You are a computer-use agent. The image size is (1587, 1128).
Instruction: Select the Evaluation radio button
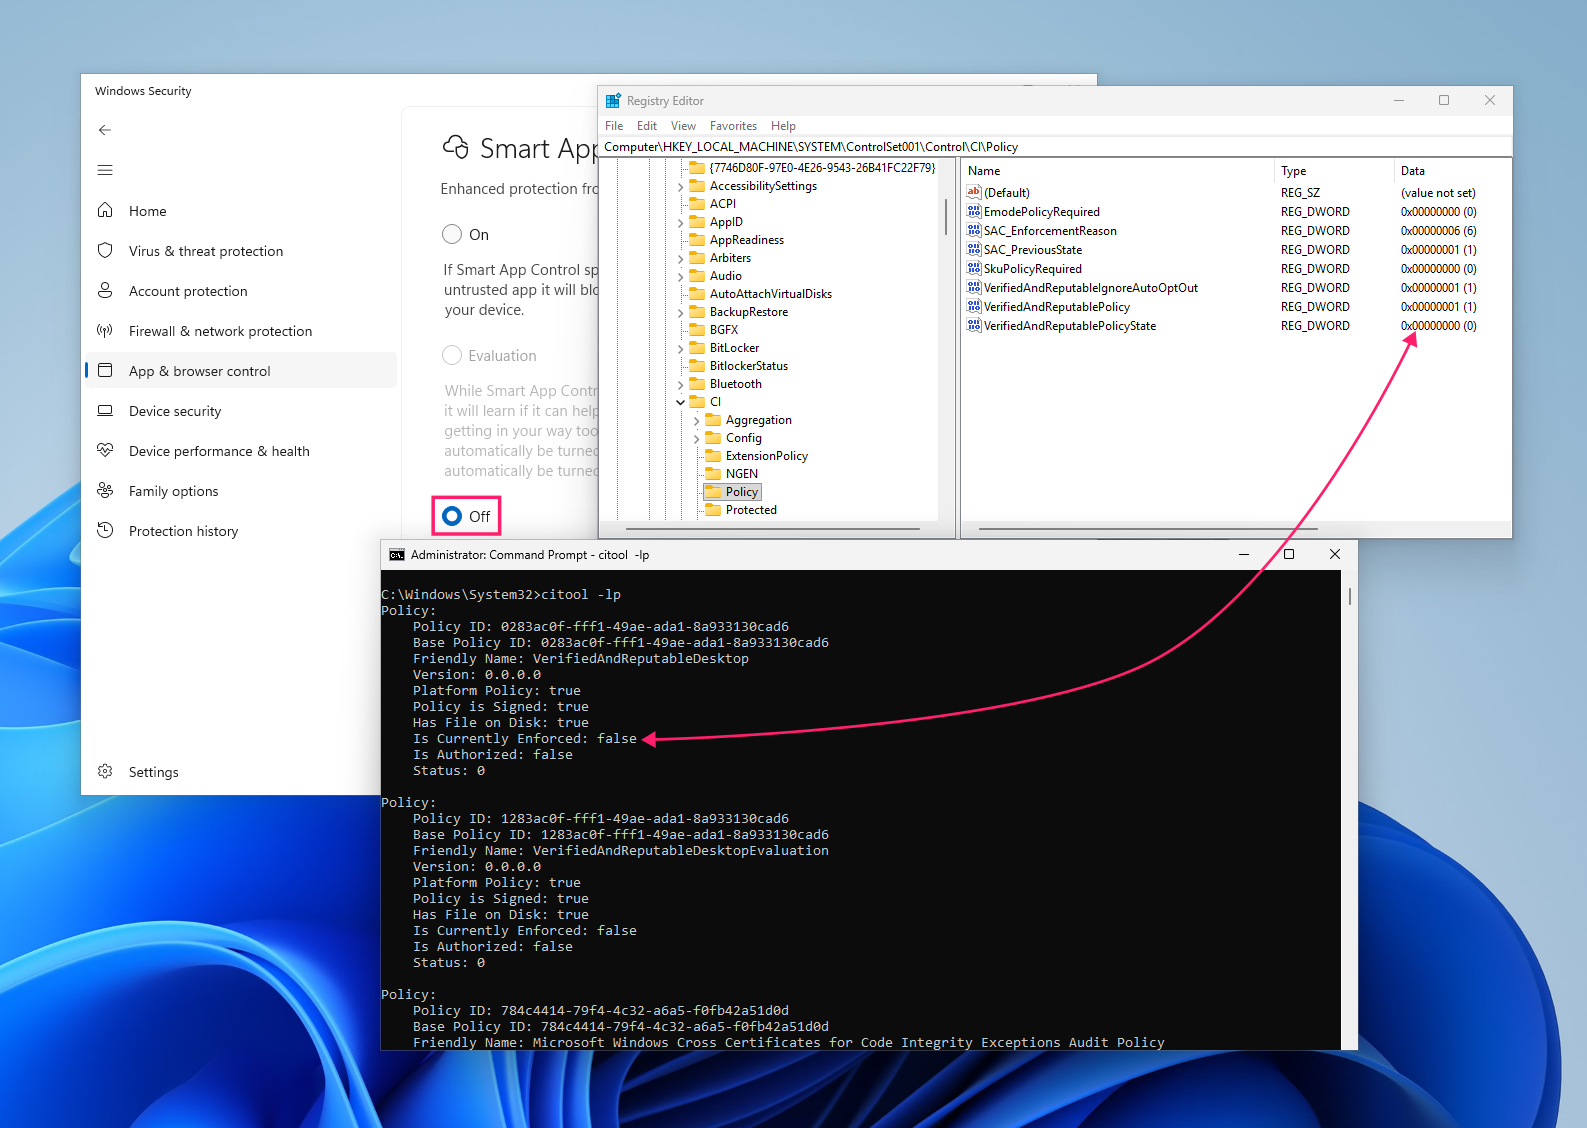tap(452, 355)
